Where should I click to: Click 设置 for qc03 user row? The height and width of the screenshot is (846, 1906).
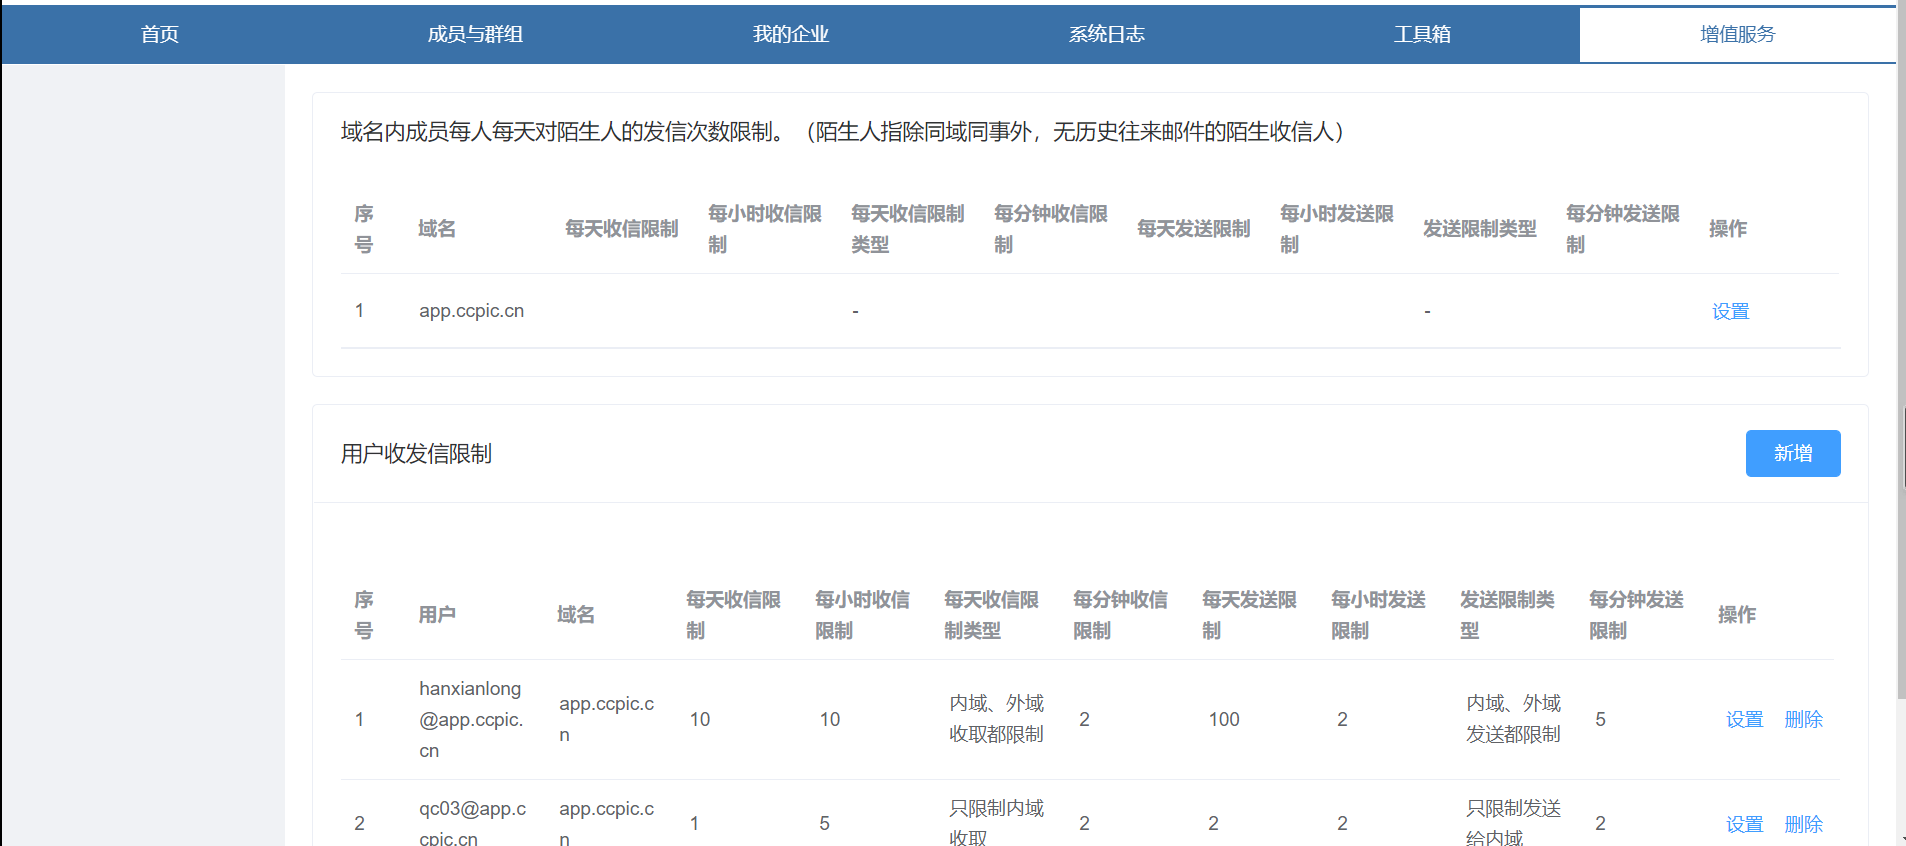pos(1744,824)
